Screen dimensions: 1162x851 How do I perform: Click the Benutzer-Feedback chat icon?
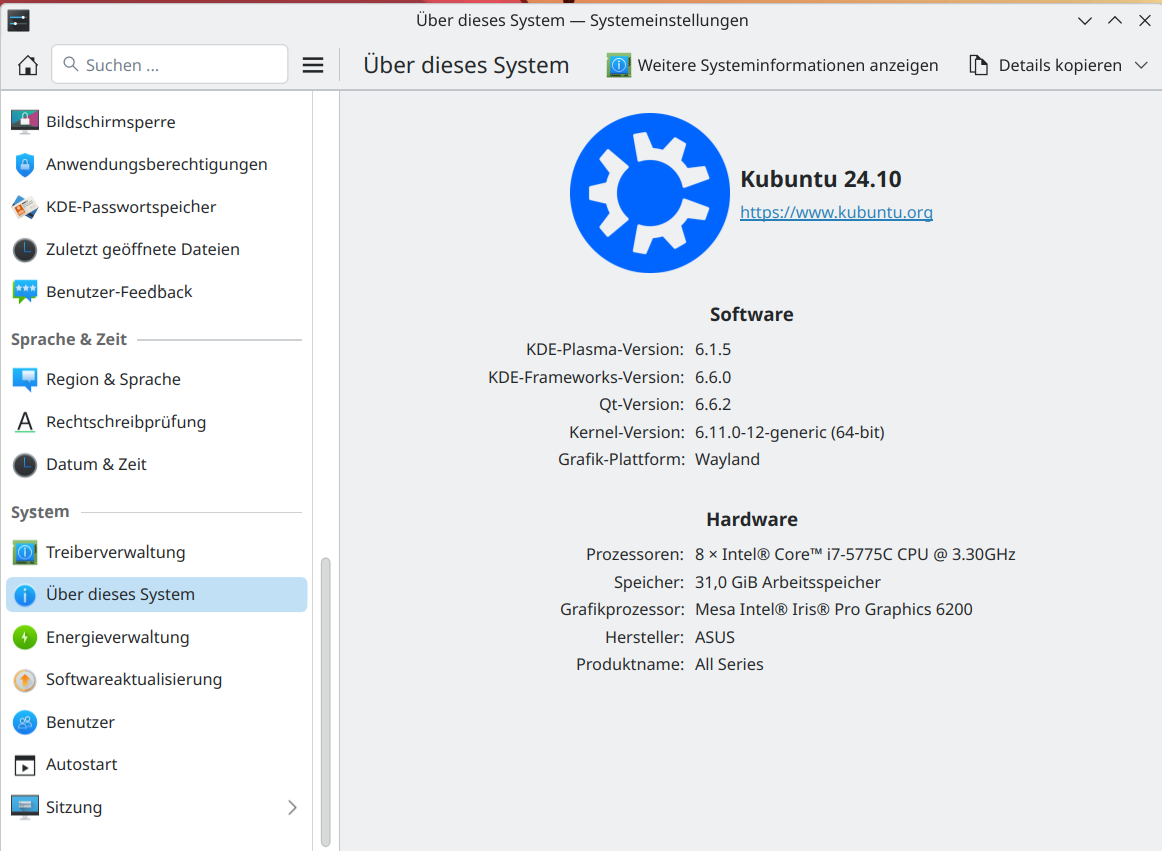24,292
